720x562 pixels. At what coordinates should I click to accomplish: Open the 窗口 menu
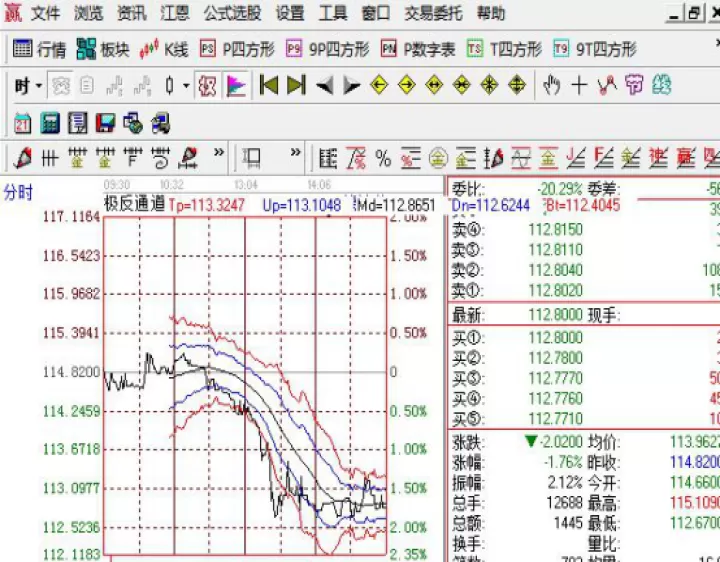tap(376, 13)
